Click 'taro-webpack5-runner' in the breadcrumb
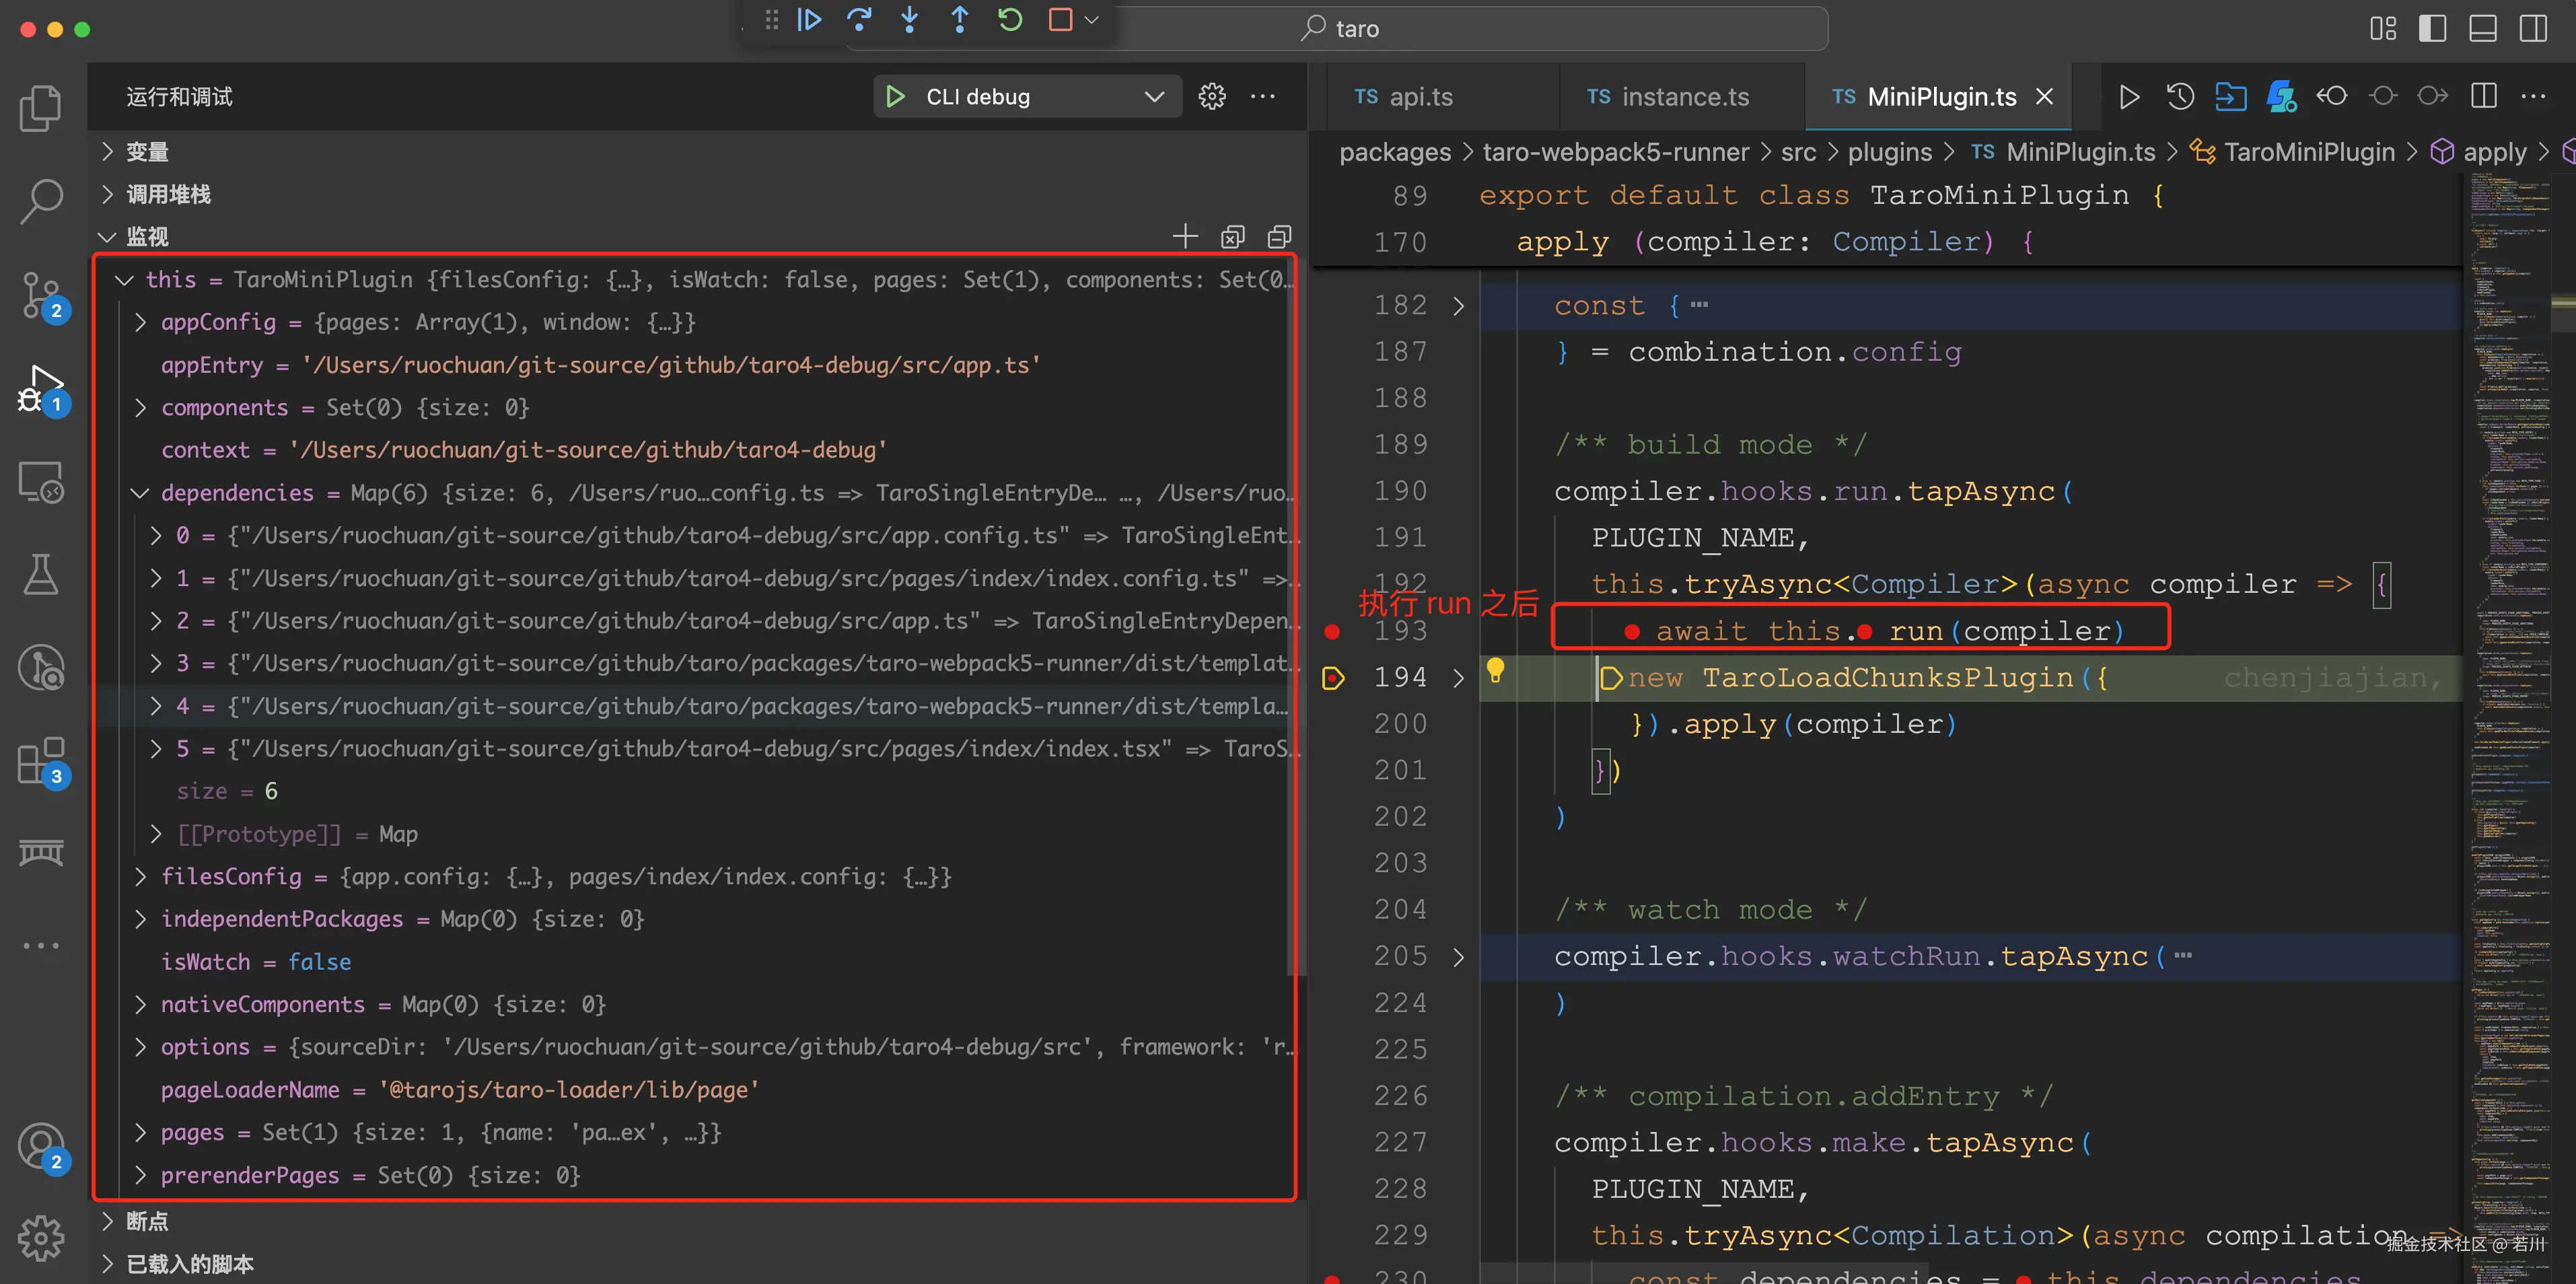This screenshot has width=2576, height=1284. click(1615, 152)
